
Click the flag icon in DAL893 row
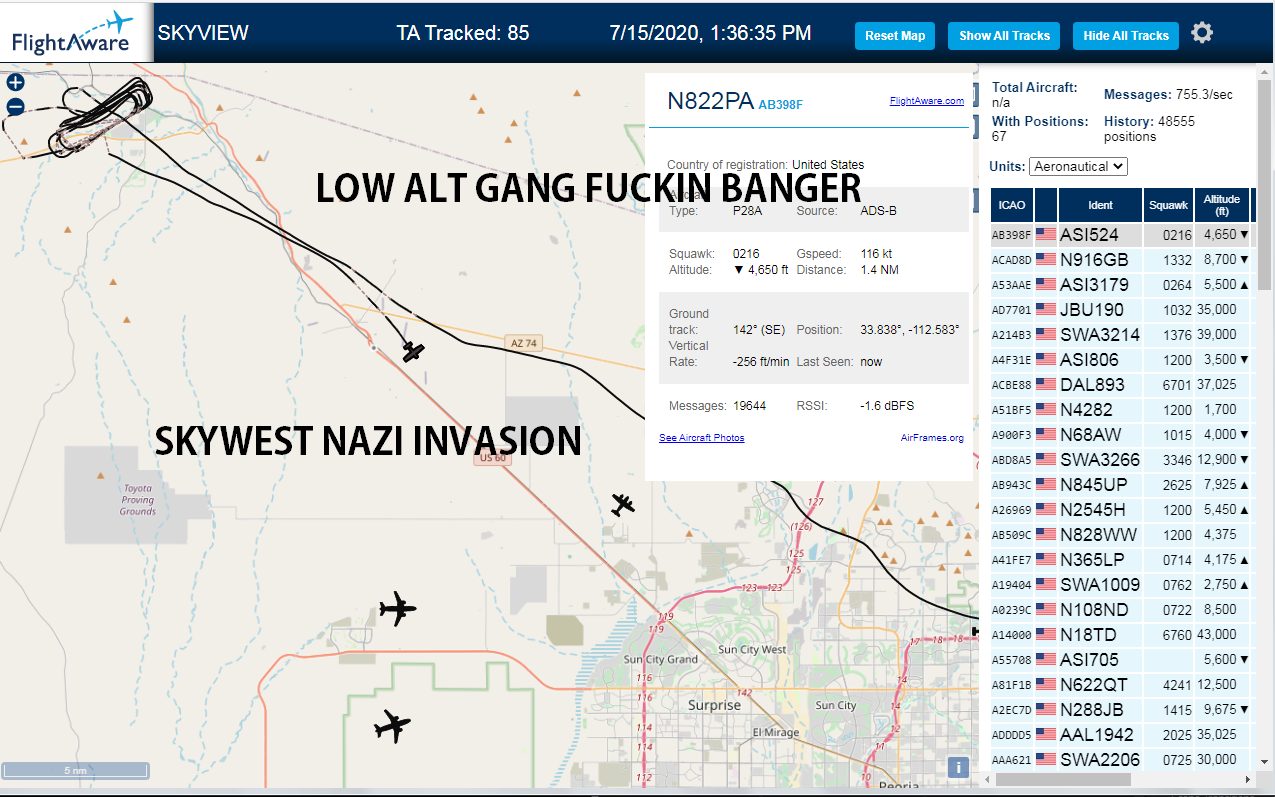click(1046, 385)
